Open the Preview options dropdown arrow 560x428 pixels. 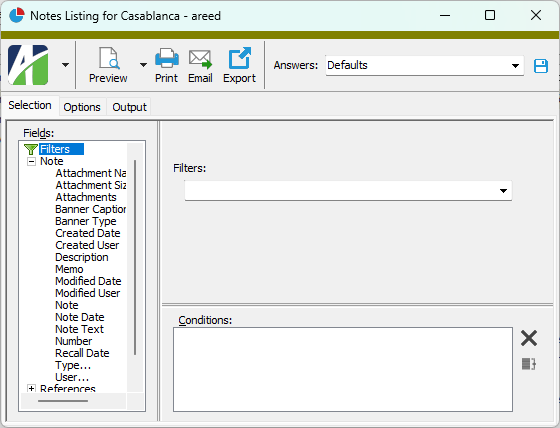143,65
